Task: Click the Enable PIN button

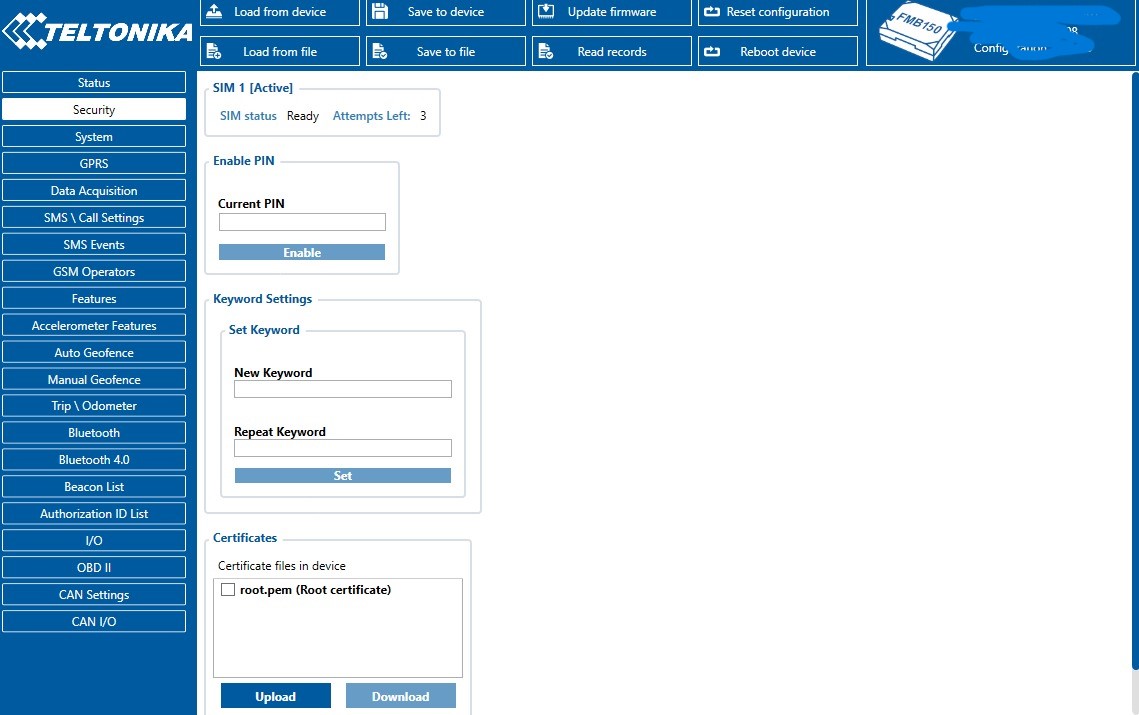Action: tap(302, 253)
